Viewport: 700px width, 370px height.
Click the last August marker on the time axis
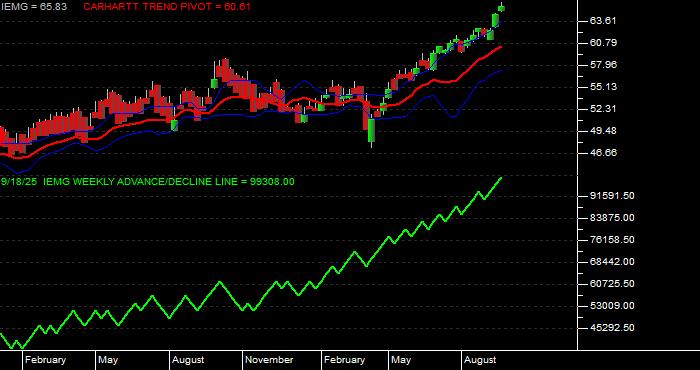click(x=480, y=360)
